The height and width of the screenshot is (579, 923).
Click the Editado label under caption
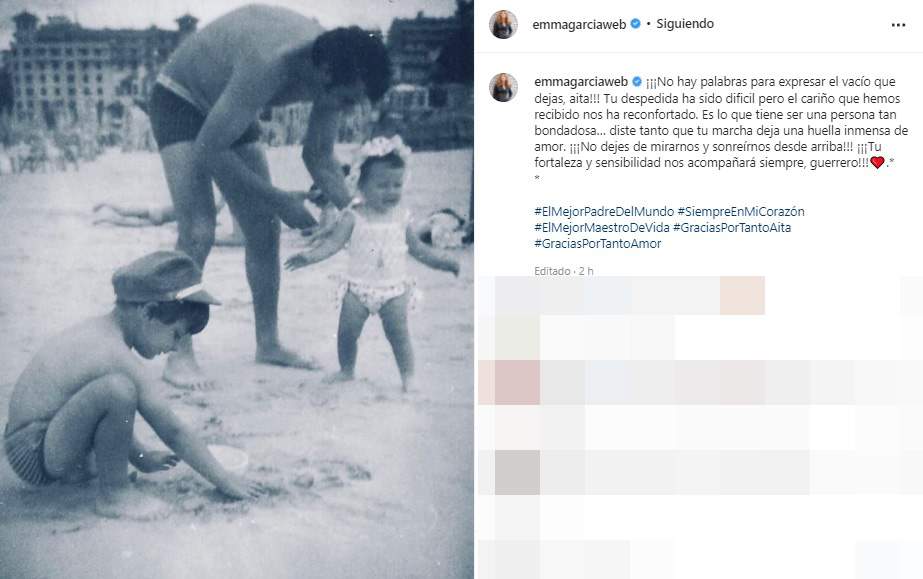pos(552,271)
